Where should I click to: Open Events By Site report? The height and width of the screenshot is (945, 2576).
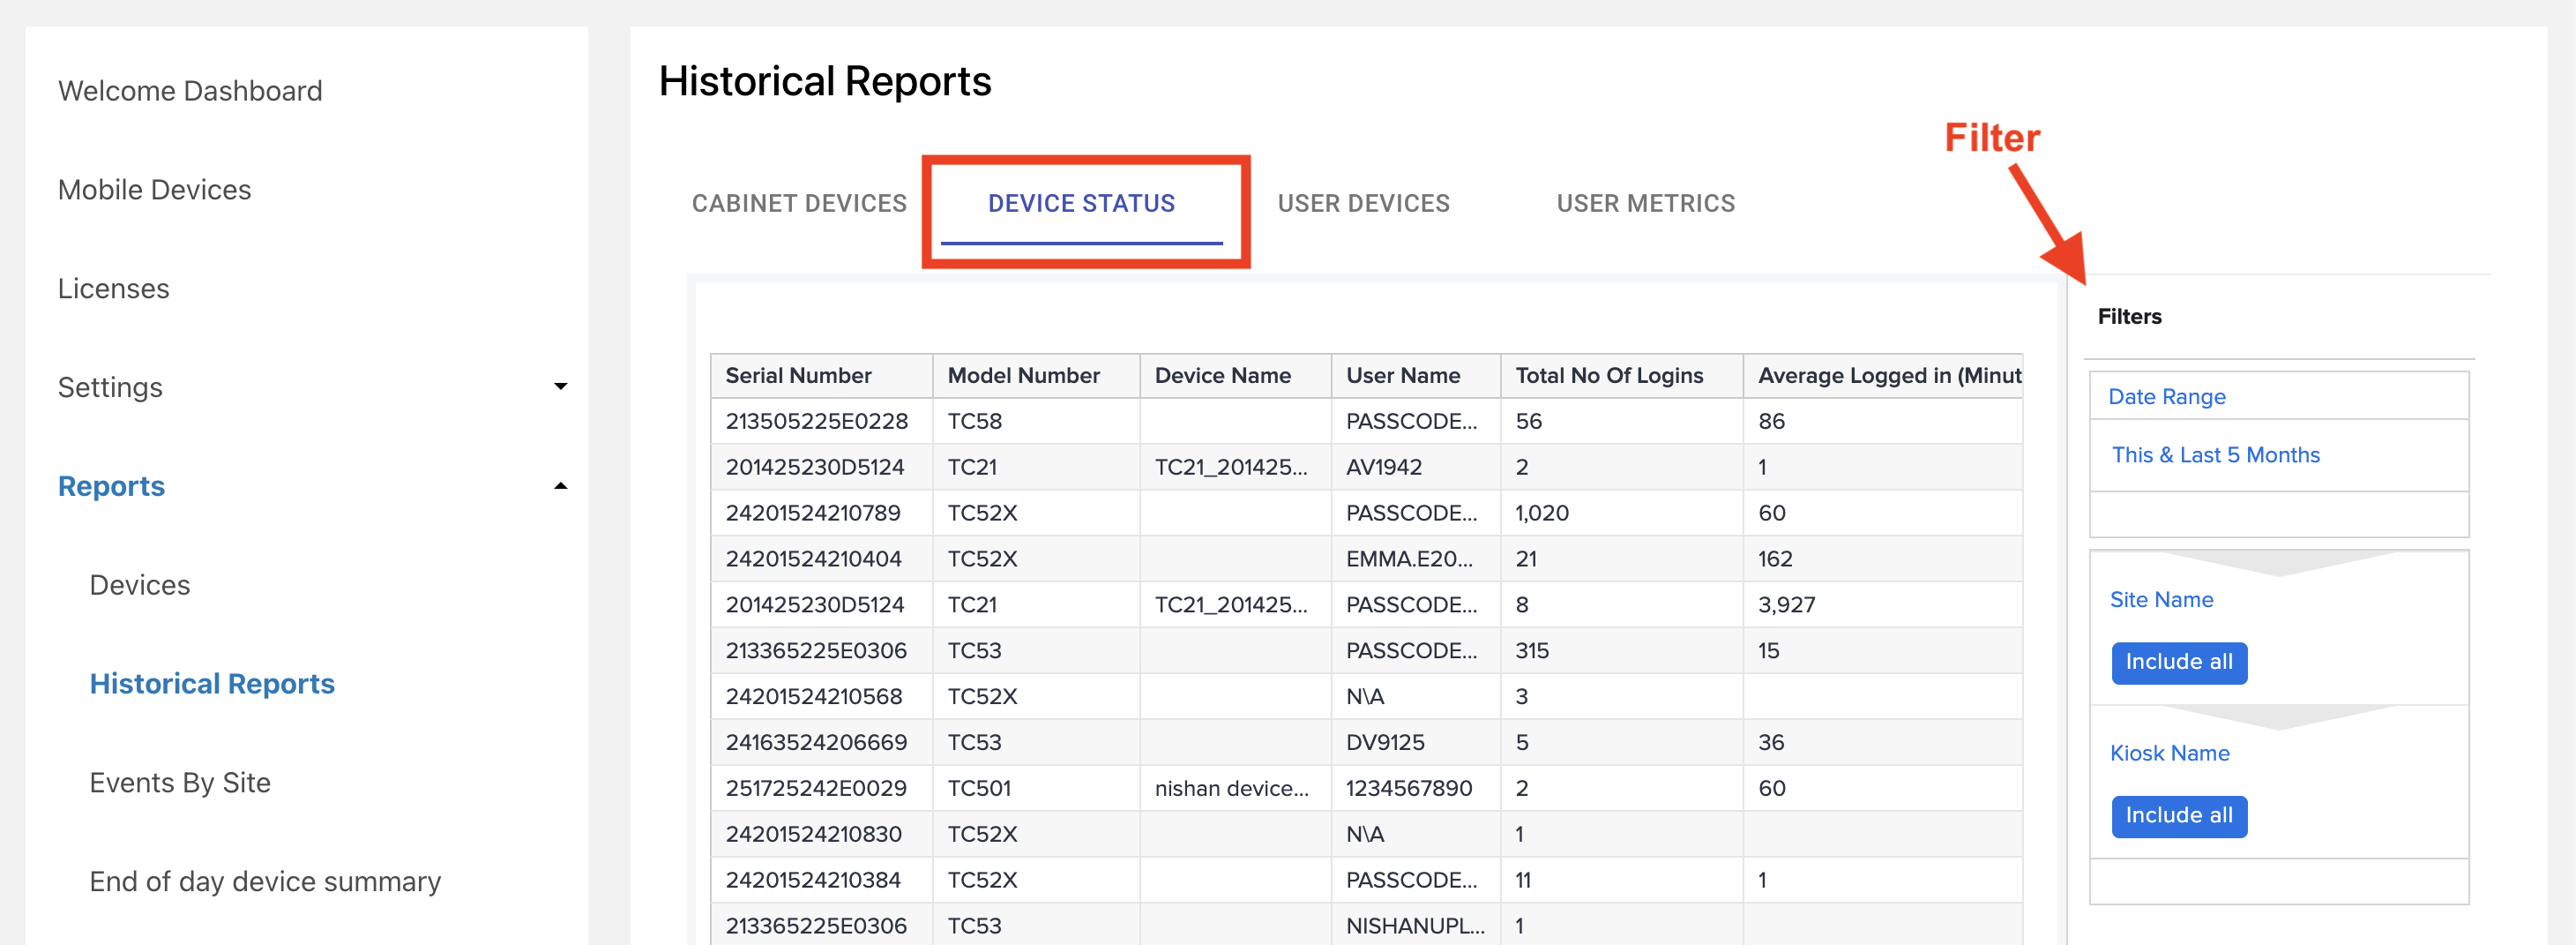pos(180,783)
